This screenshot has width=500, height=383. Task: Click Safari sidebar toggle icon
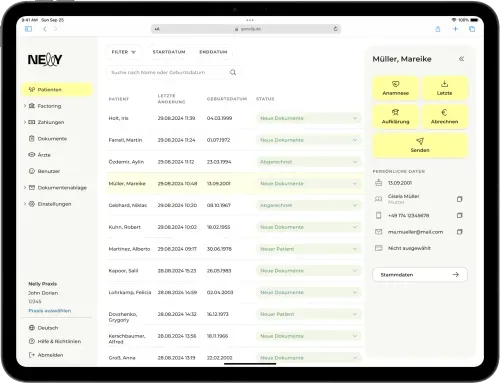click(29, 29)
